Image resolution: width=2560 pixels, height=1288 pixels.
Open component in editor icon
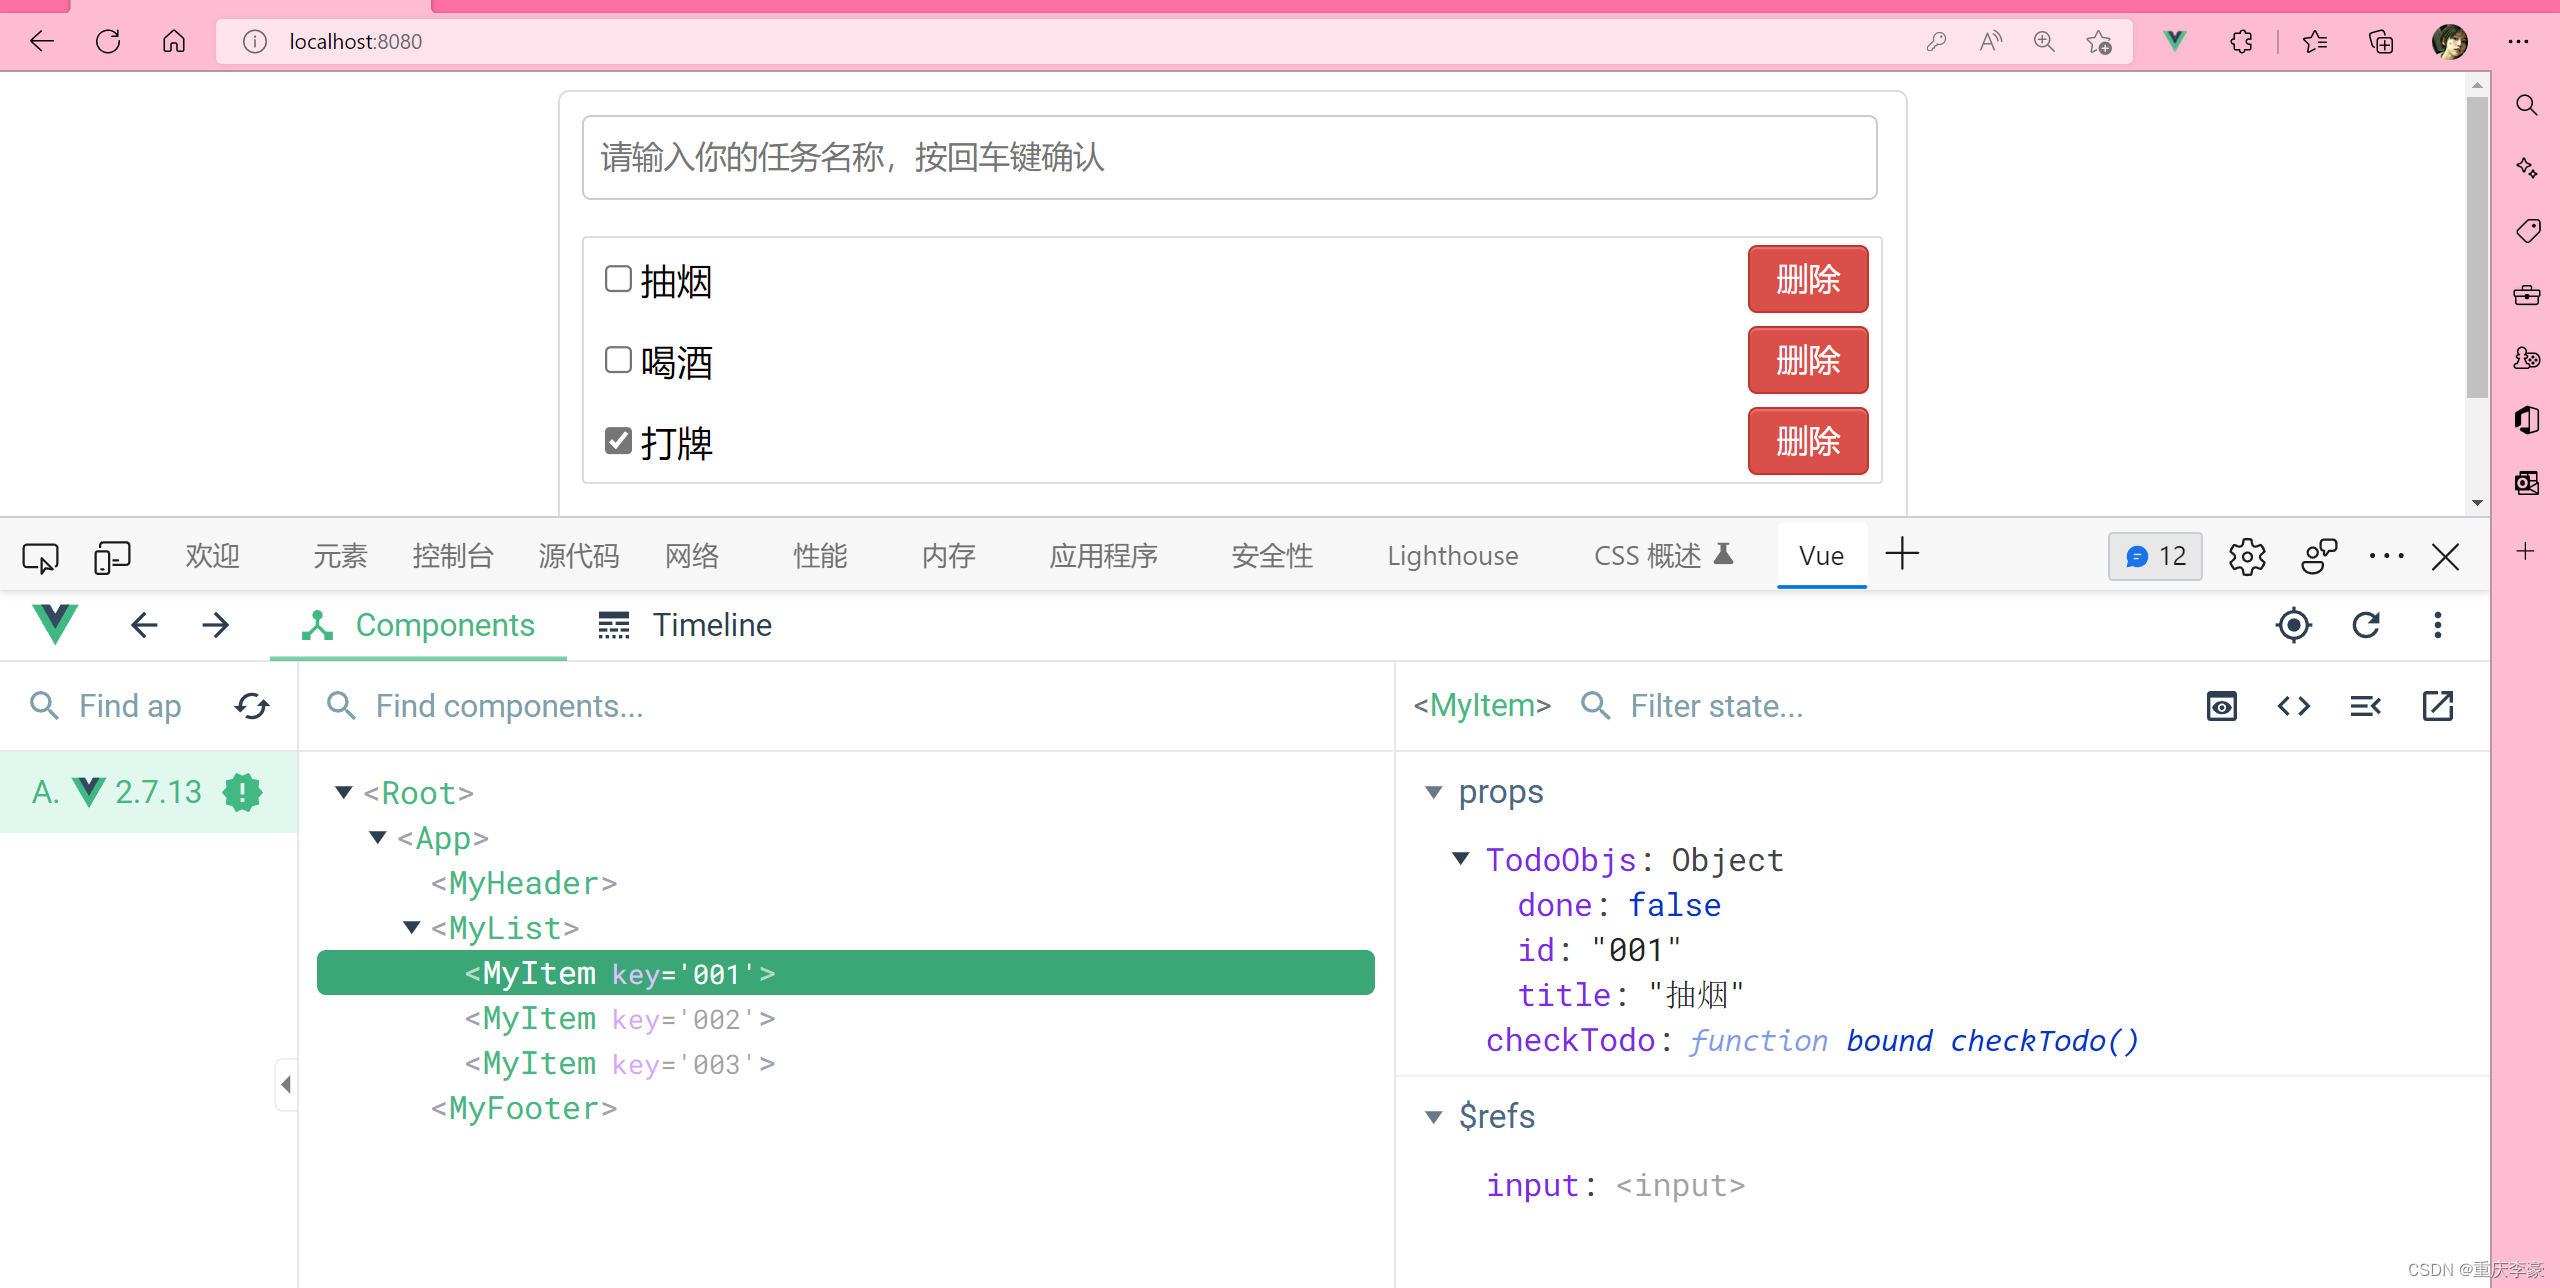[2437, 706]
